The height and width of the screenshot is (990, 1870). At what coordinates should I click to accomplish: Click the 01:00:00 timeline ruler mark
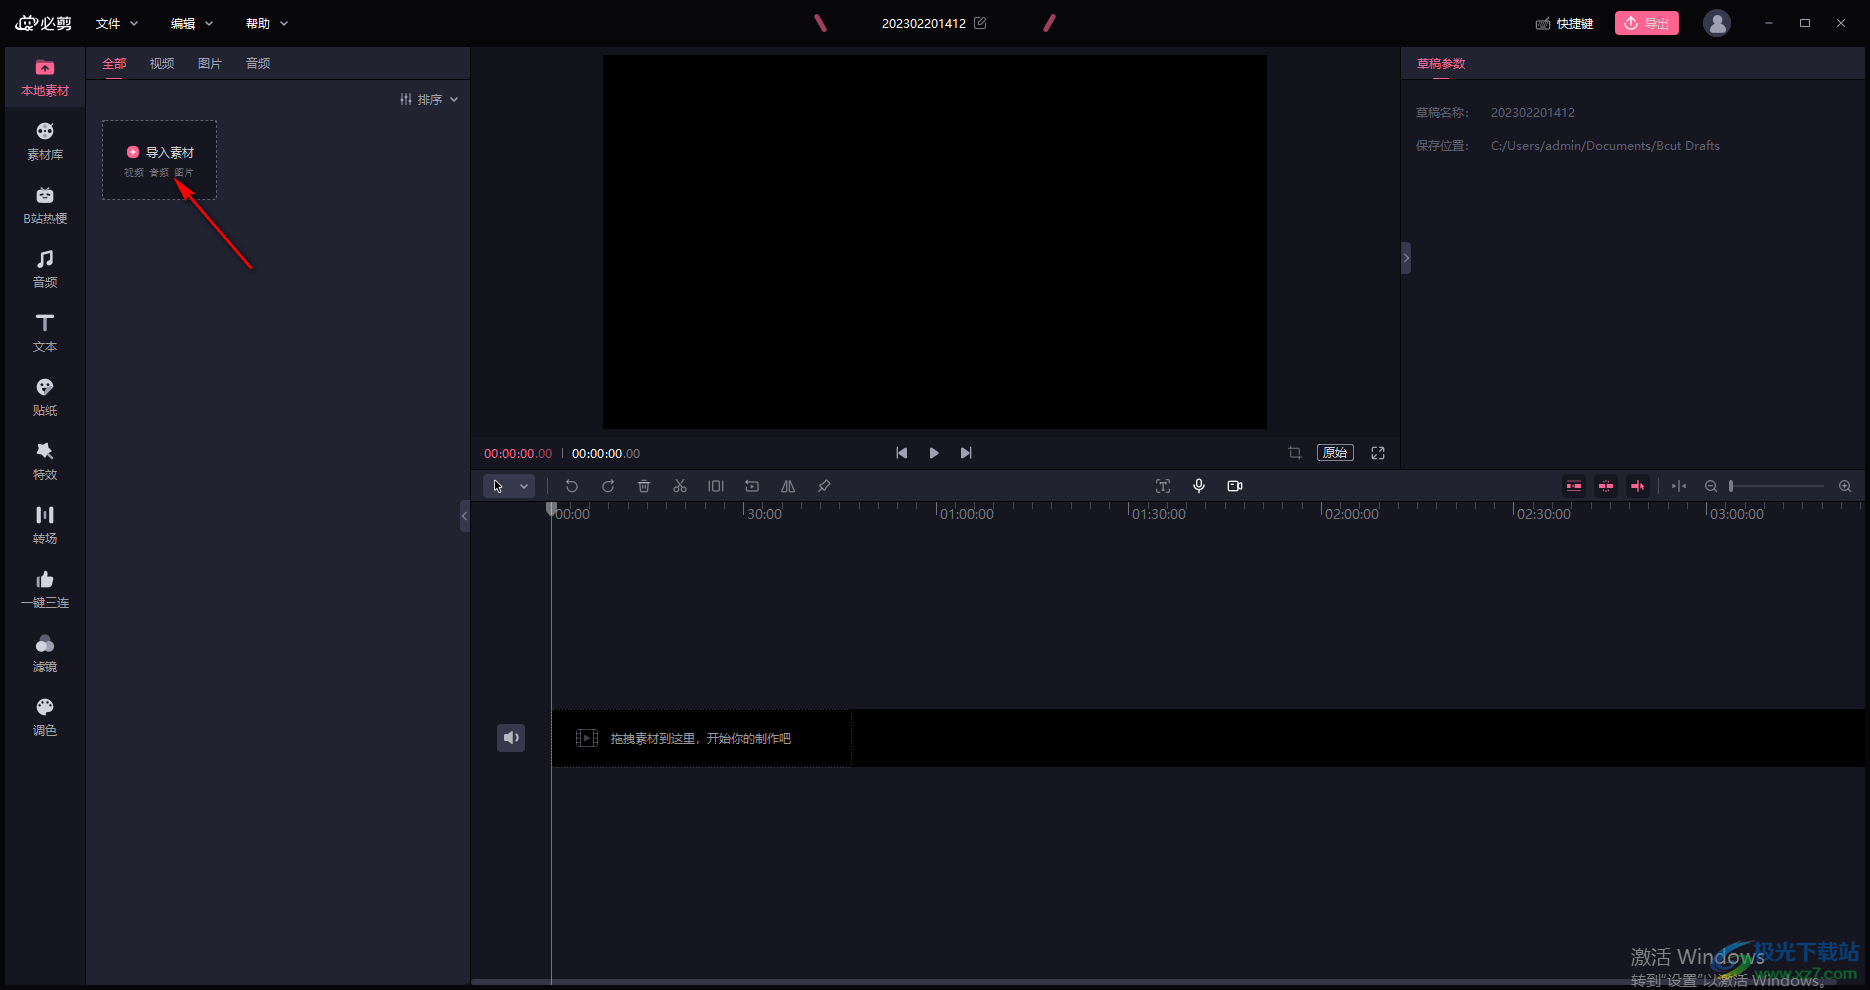[966, 514]
